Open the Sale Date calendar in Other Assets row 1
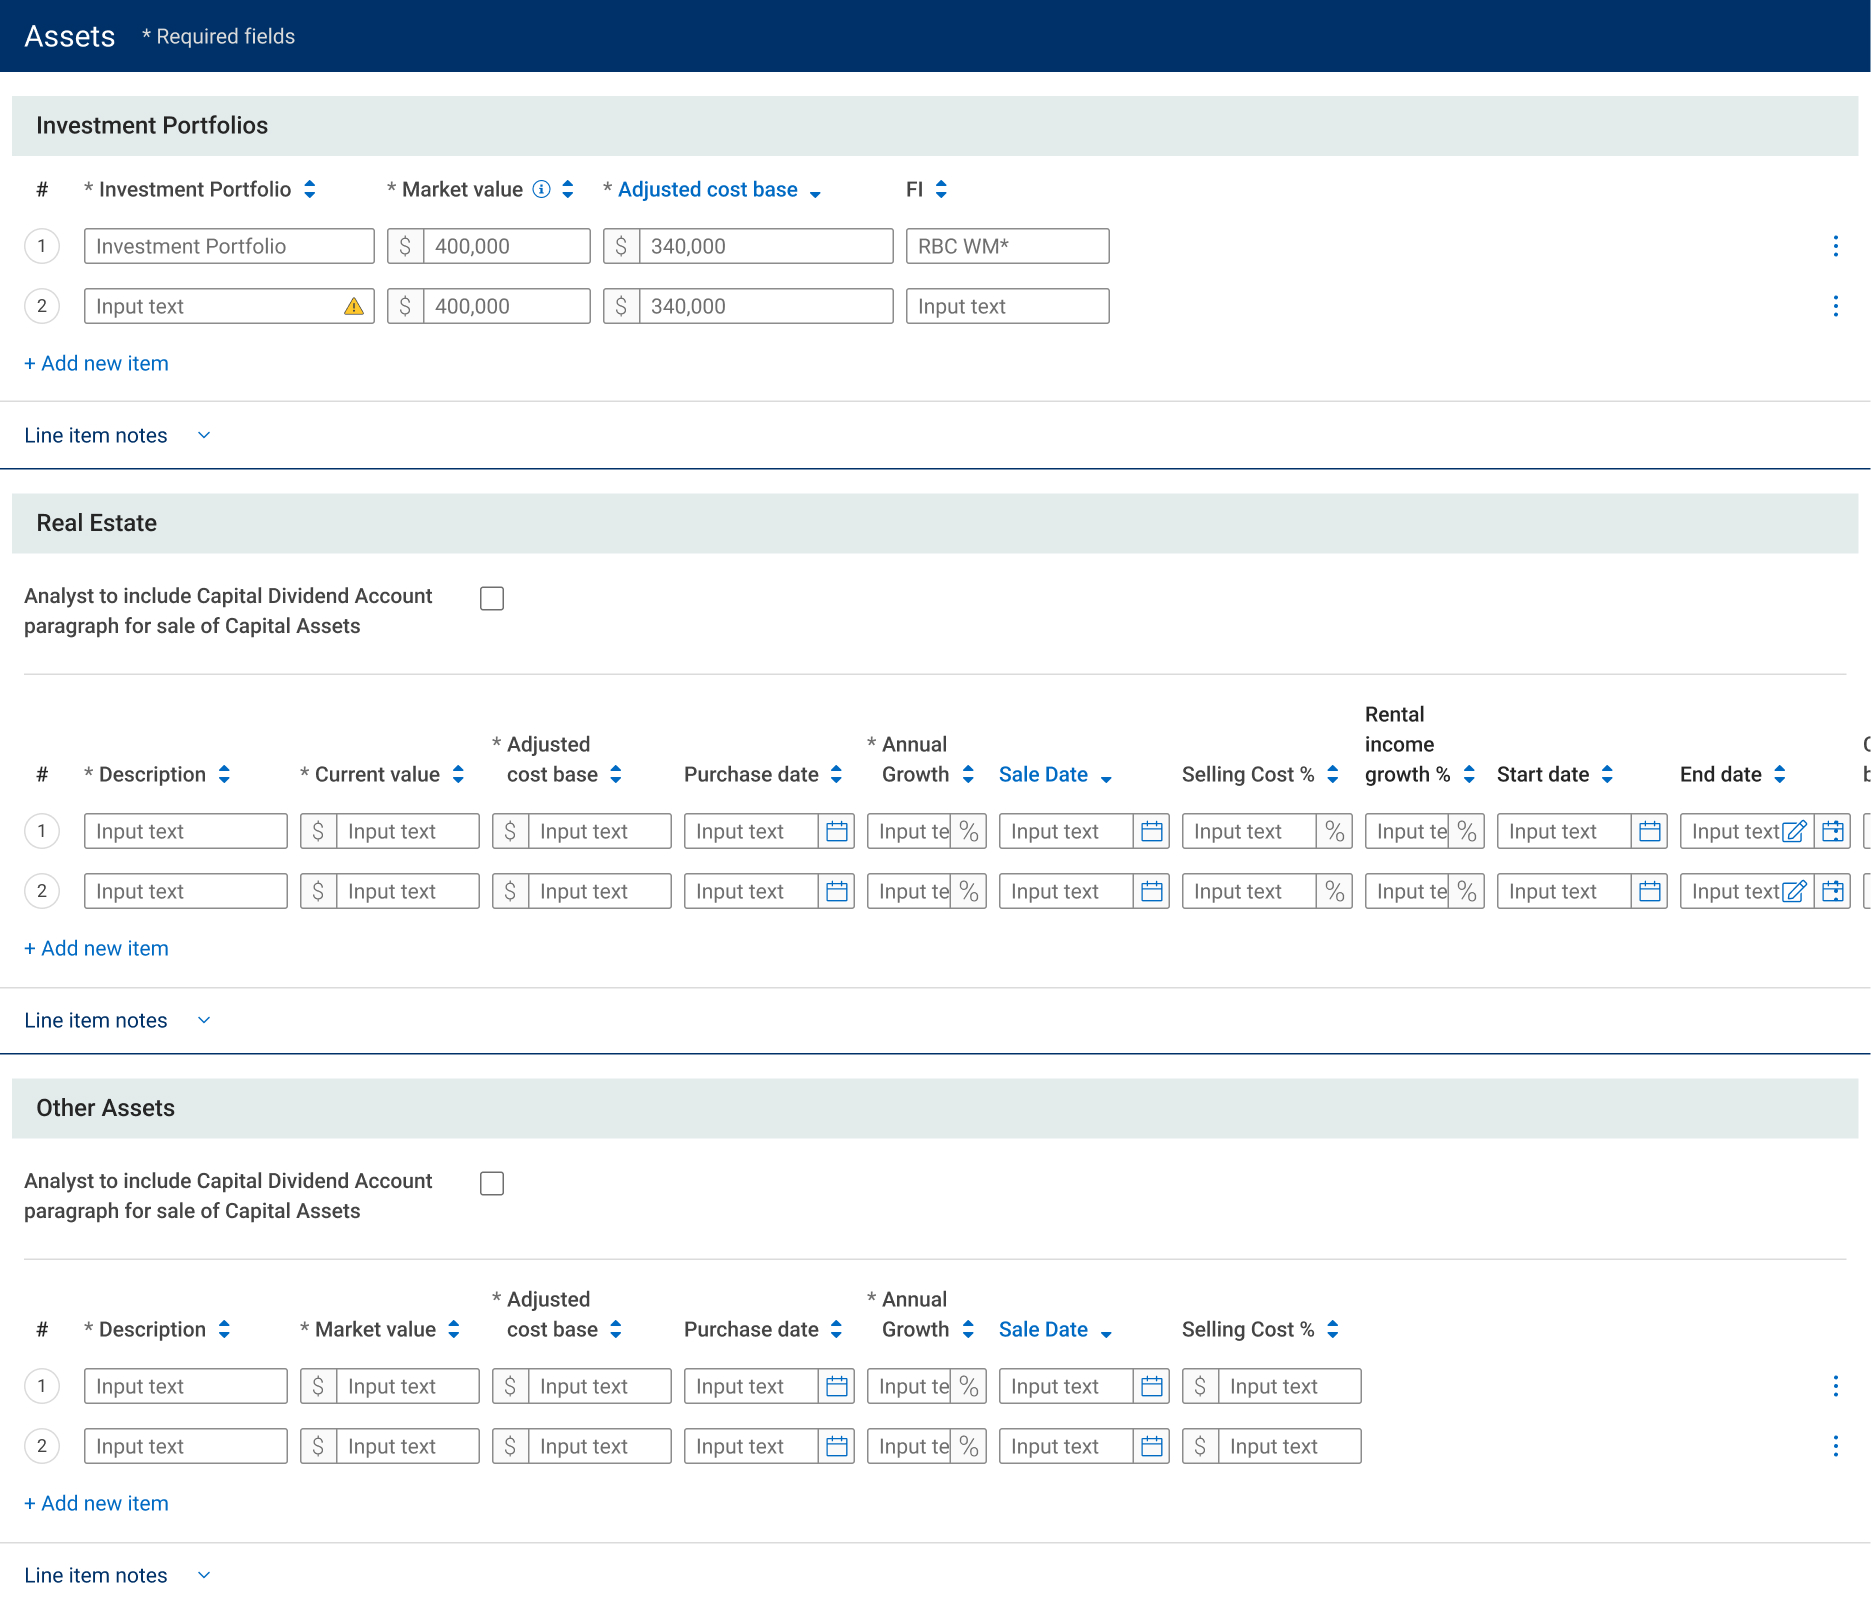 click(1152, 1386)
